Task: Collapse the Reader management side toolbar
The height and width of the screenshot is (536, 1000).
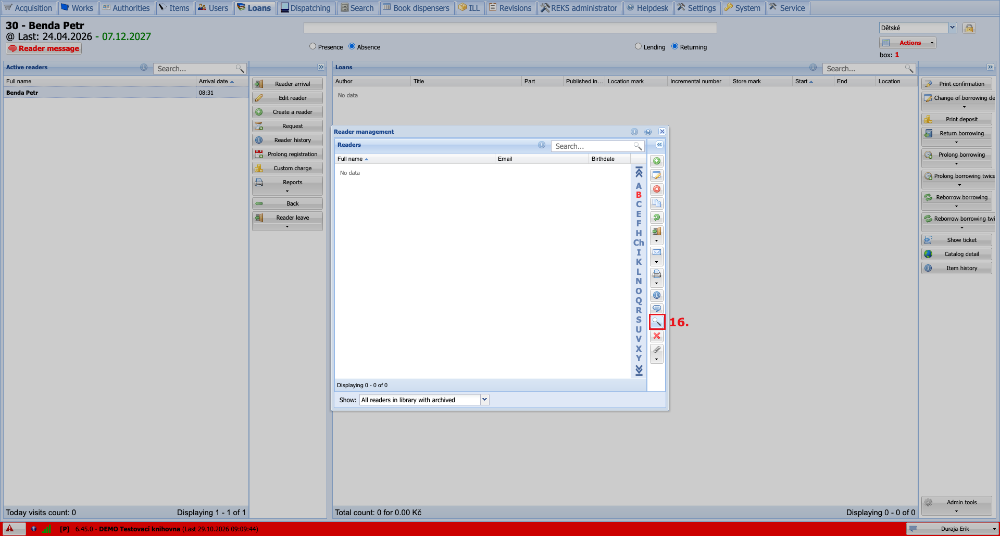Action: click(659, 145)
